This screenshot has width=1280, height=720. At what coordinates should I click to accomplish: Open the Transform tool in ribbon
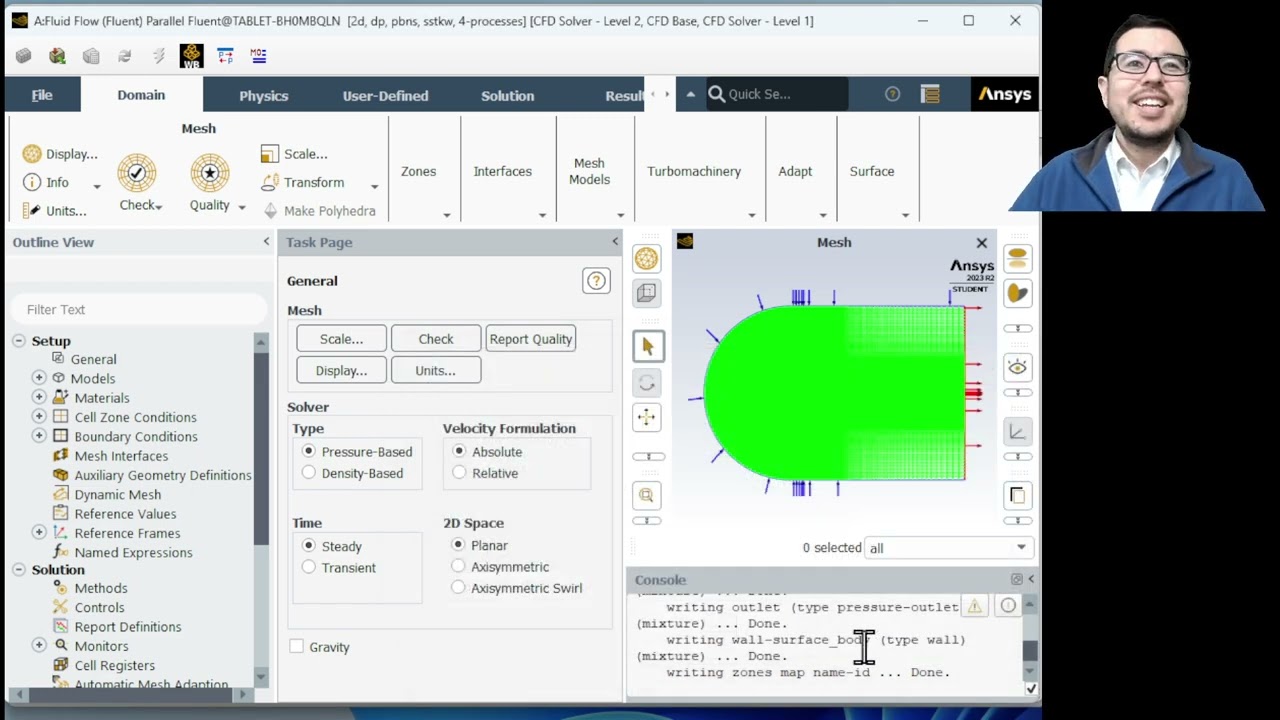pos(302,182)
